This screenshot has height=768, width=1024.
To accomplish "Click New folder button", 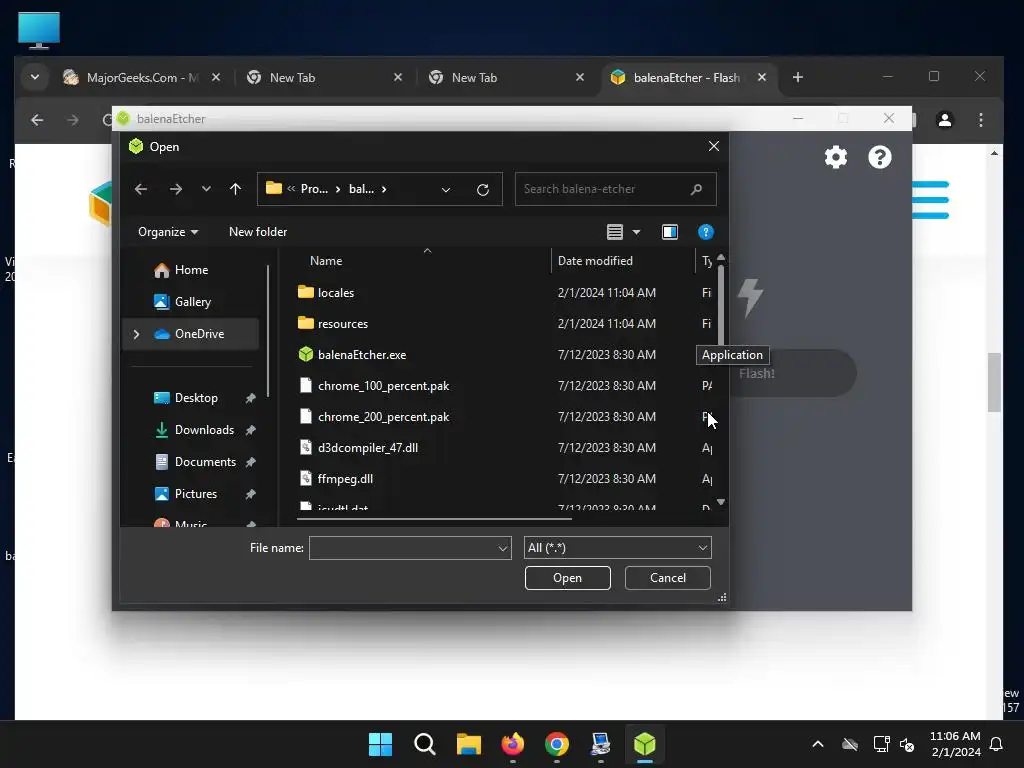I will pos(258,232).
